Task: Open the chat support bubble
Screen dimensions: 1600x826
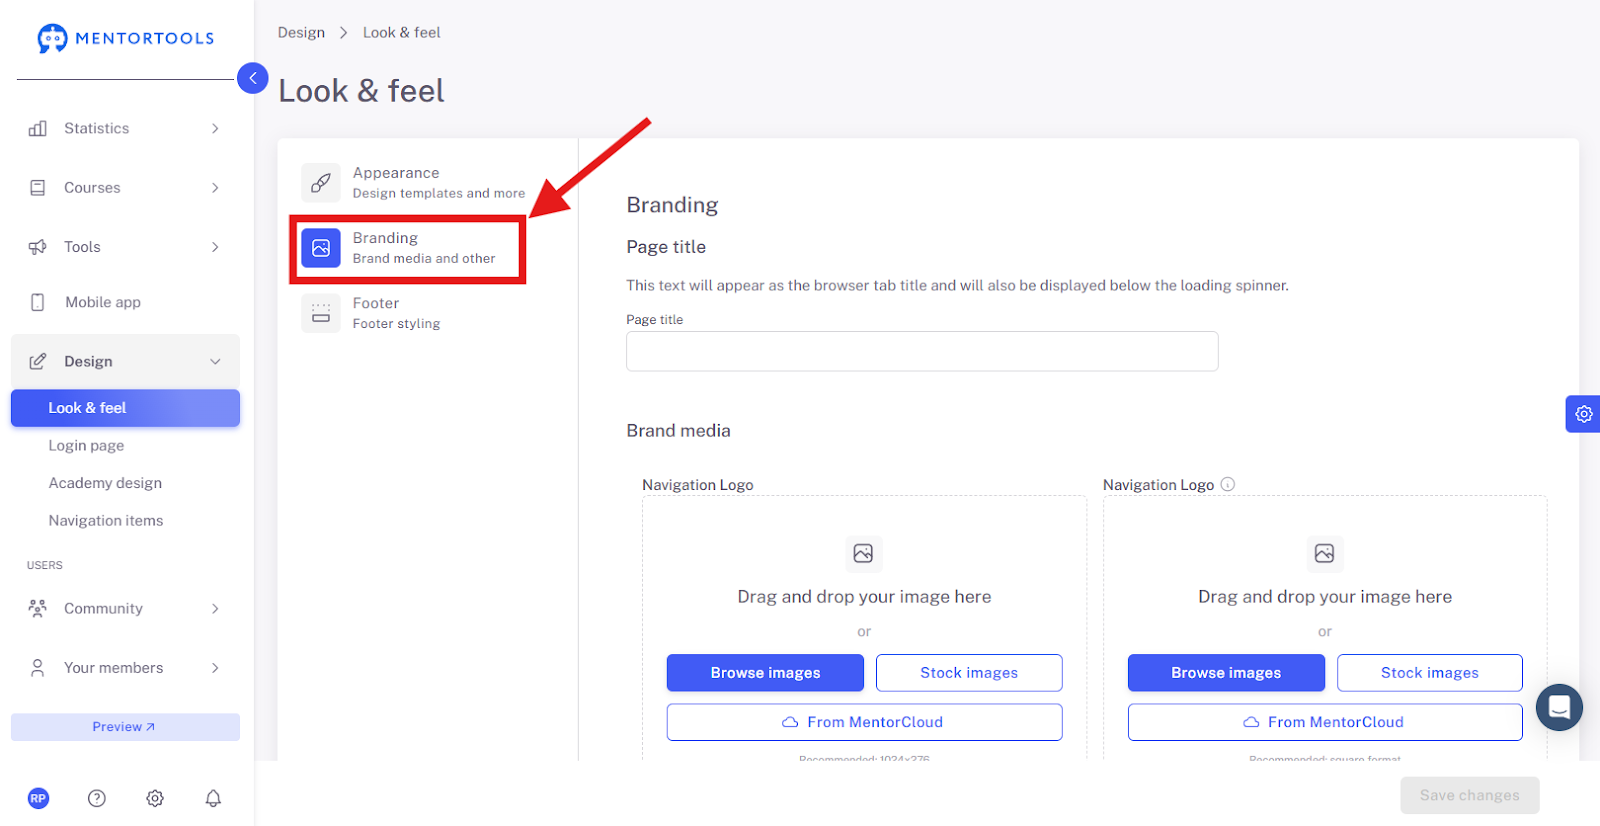Action: pyautogui.click(x=1559, y=707)
